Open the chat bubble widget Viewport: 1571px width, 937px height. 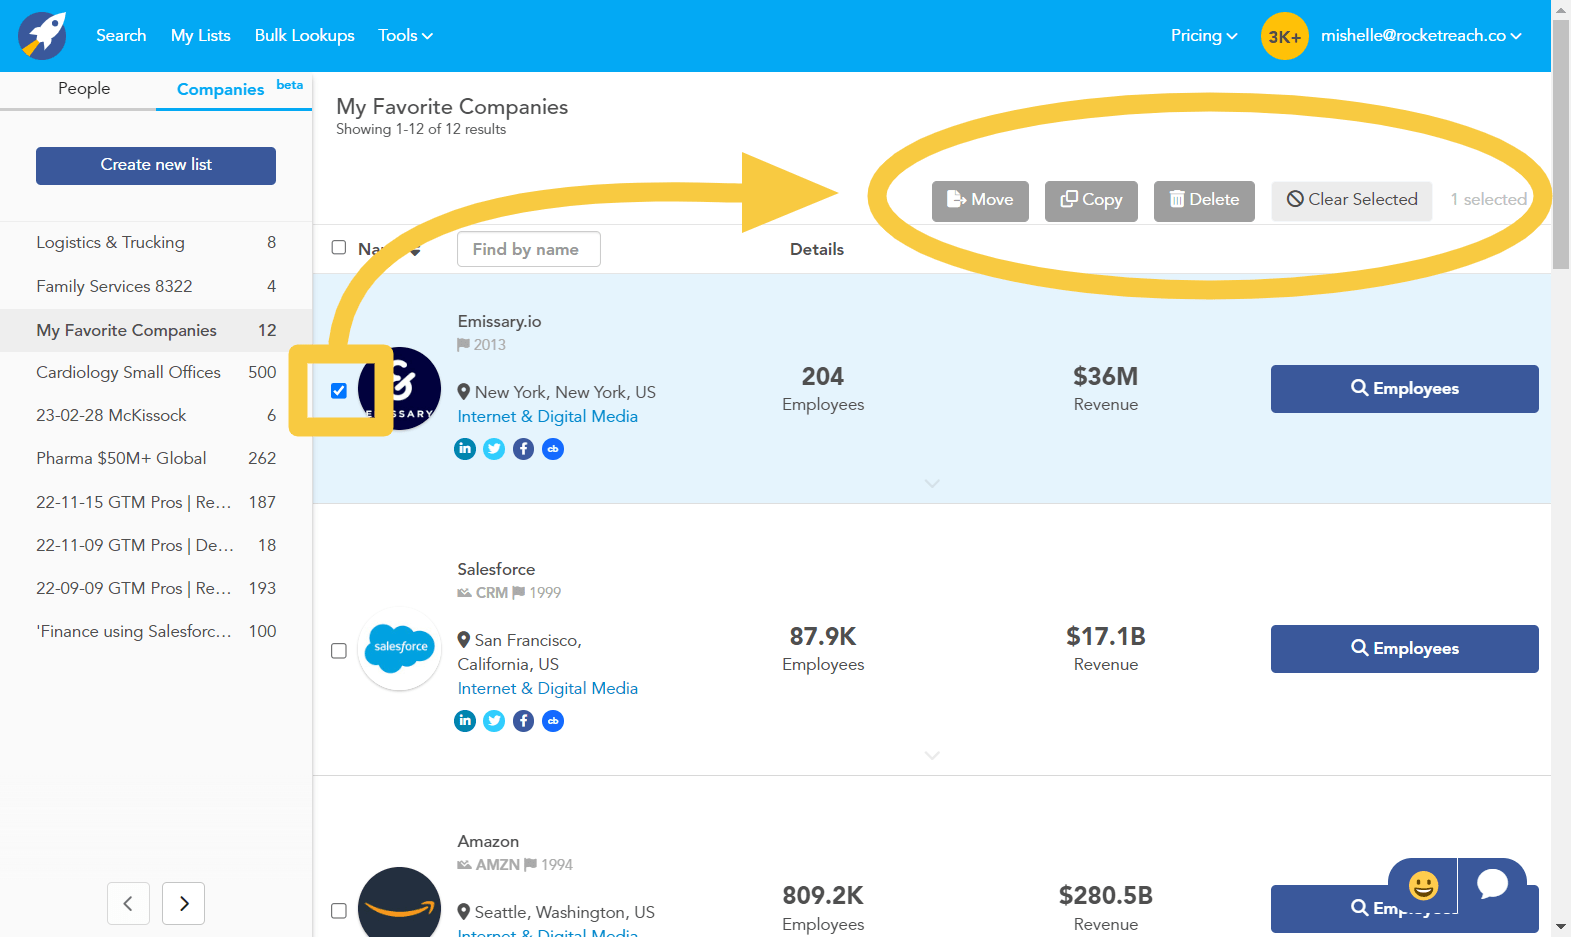(1492, 885)
